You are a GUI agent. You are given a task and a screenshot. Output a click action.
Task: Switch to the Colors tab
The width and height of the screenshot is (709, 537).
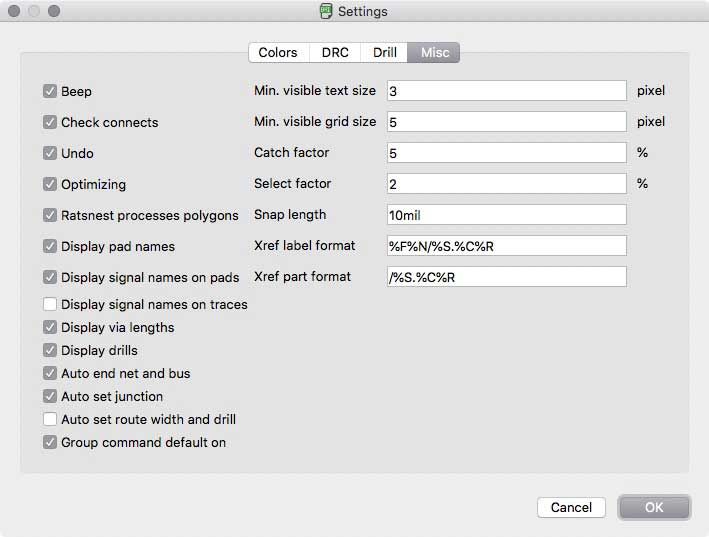point(278,52)
